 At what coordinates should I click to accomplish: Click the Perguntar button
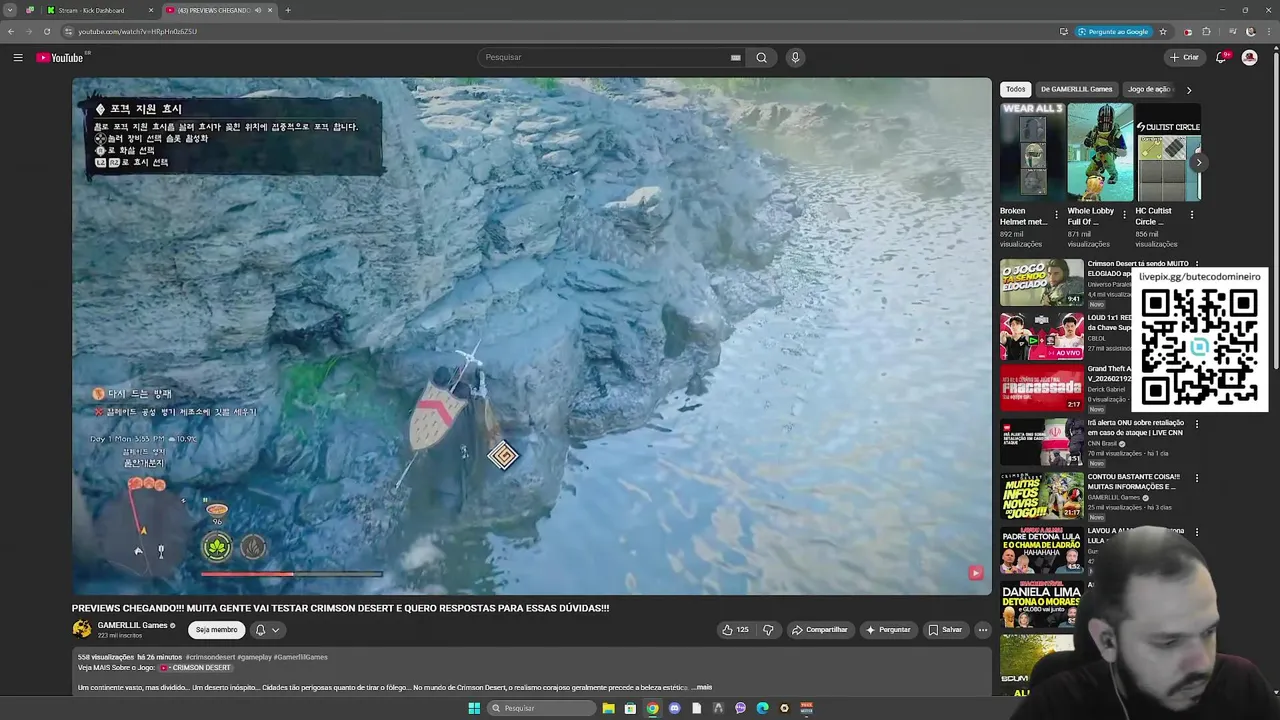click(888, 630)
